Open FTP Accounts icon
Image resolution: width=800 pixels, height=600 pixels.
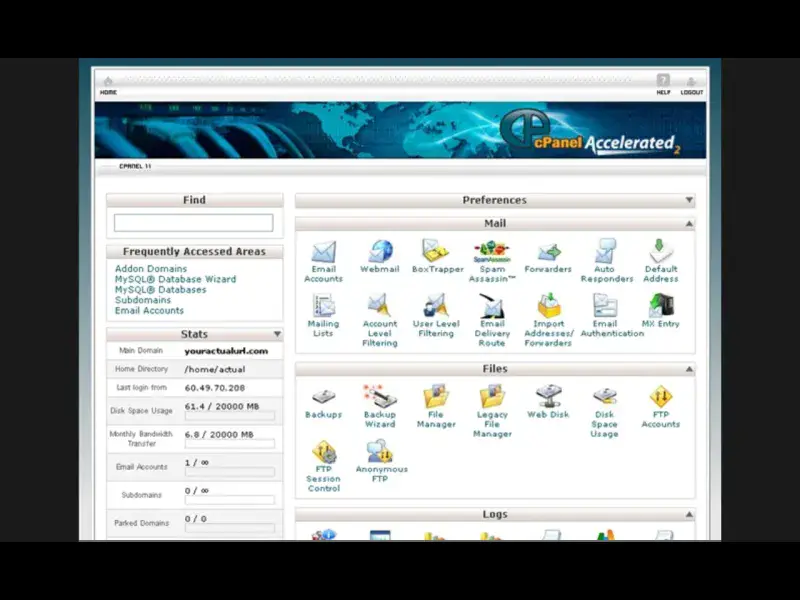[661, 397]
